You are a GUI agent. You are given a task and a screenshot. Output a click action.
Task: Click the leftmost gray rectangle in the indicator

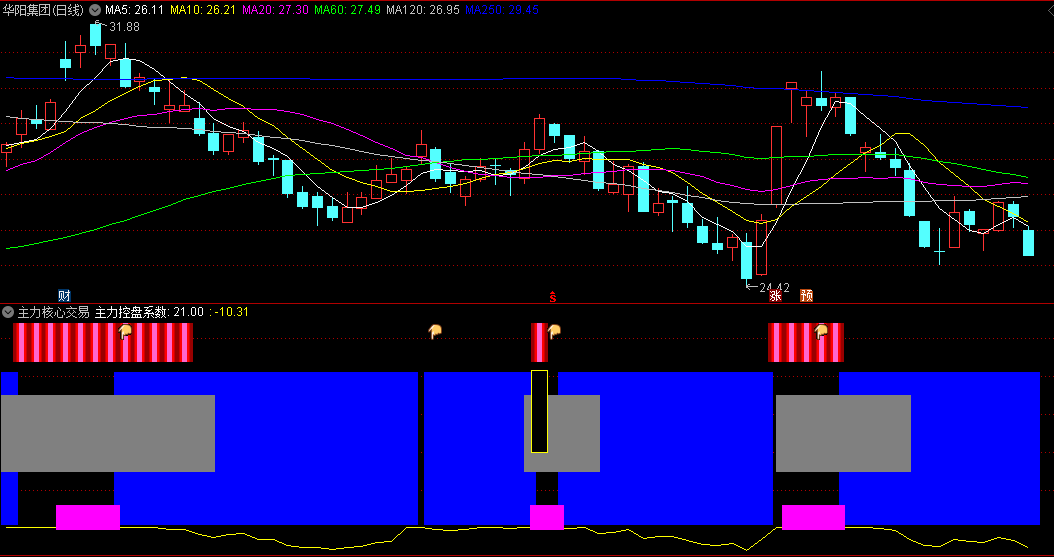108,433
